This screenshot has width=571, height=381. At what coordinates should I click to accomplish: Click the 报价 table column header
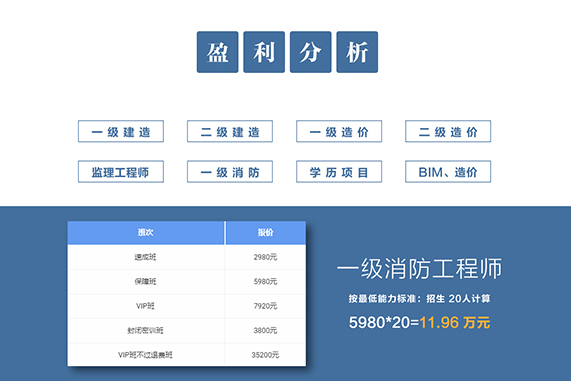[265, 232]
